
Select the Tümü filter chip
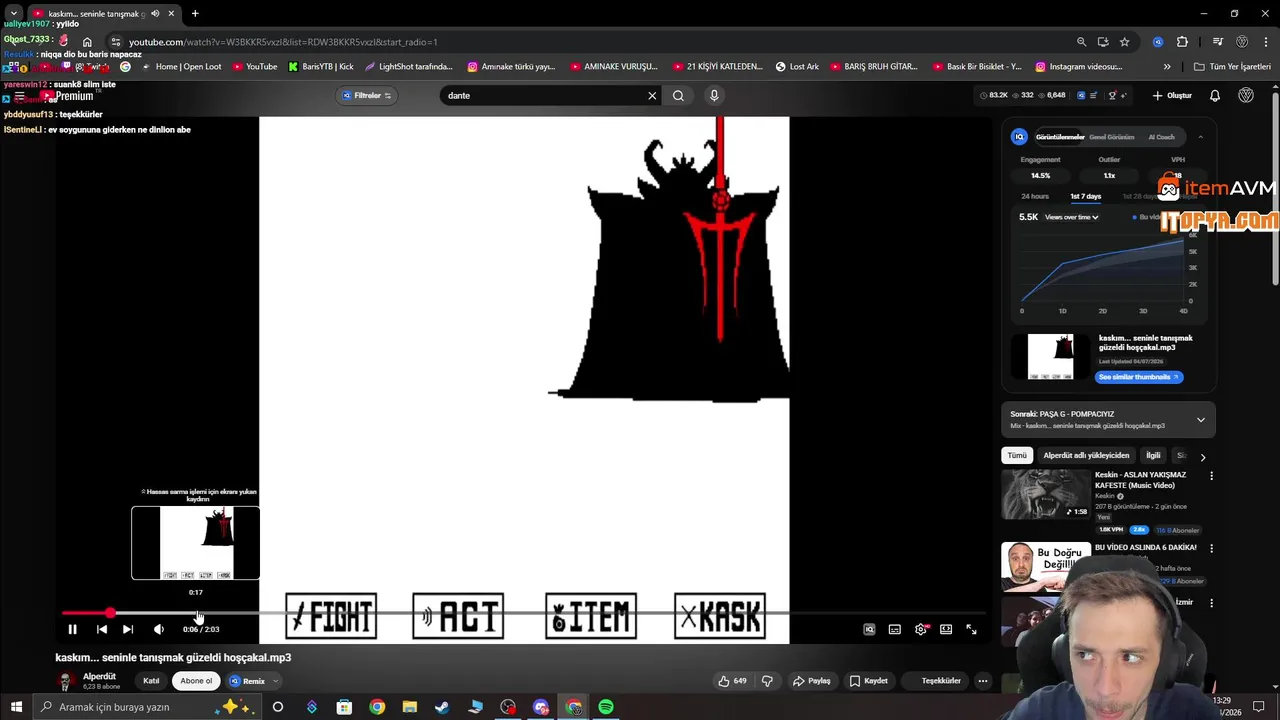point(1017,455)
